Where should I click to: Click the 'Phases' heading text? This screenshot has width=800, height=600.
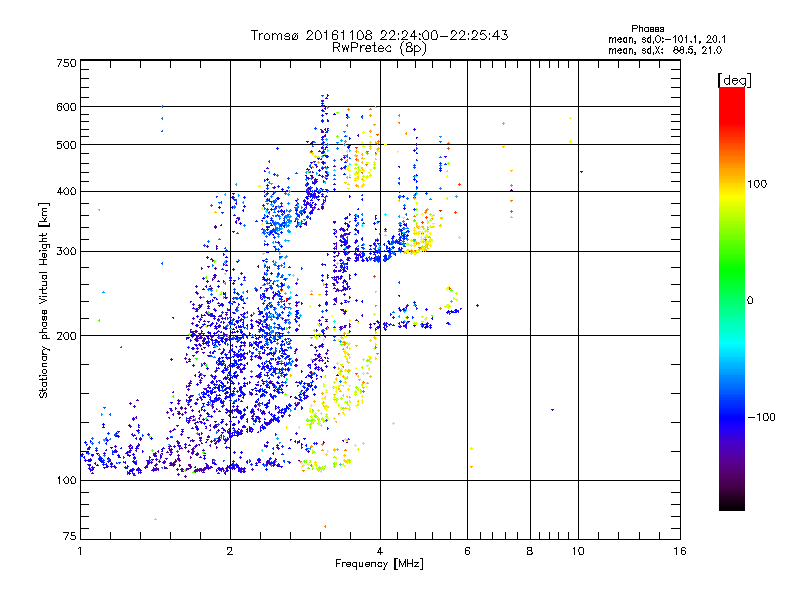[647, 29]
